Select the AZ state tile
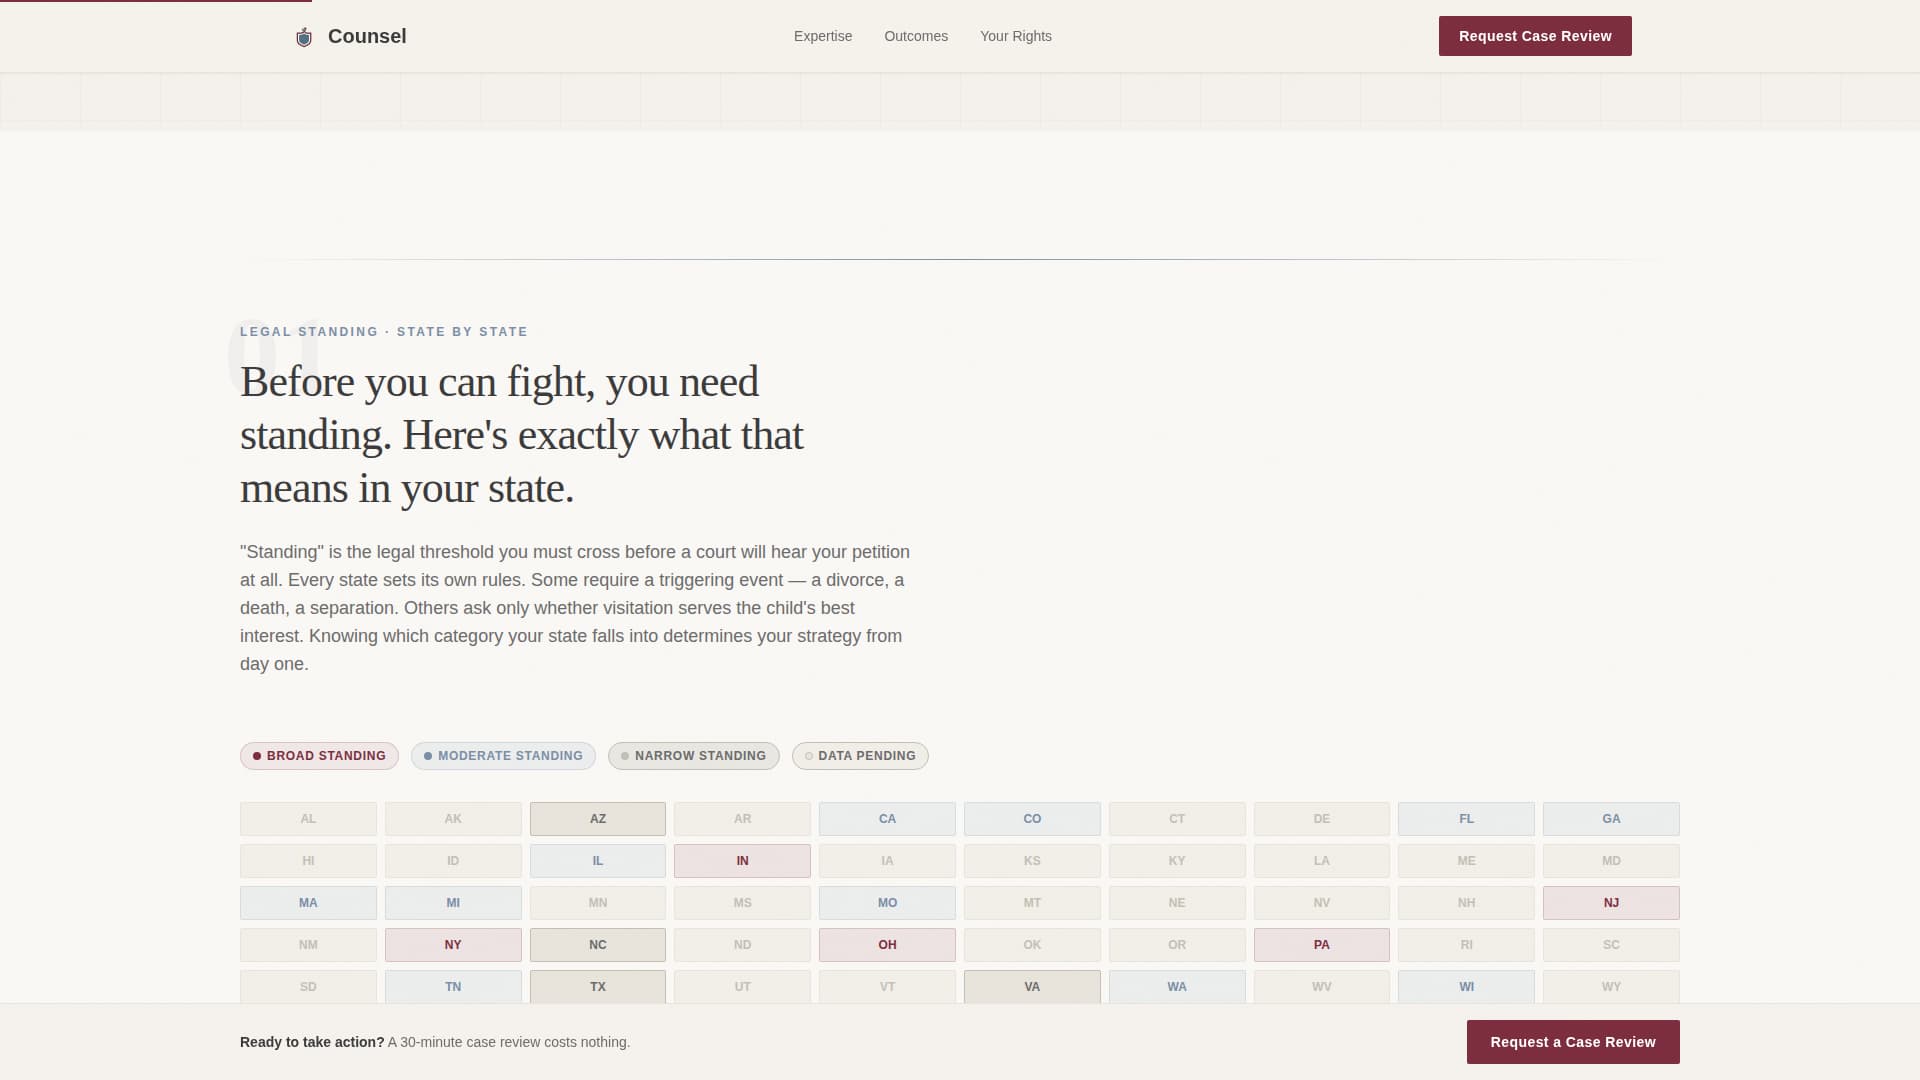Image resolution: width=1920 pixels, height=1080 pixels. (x=597, y=818)
